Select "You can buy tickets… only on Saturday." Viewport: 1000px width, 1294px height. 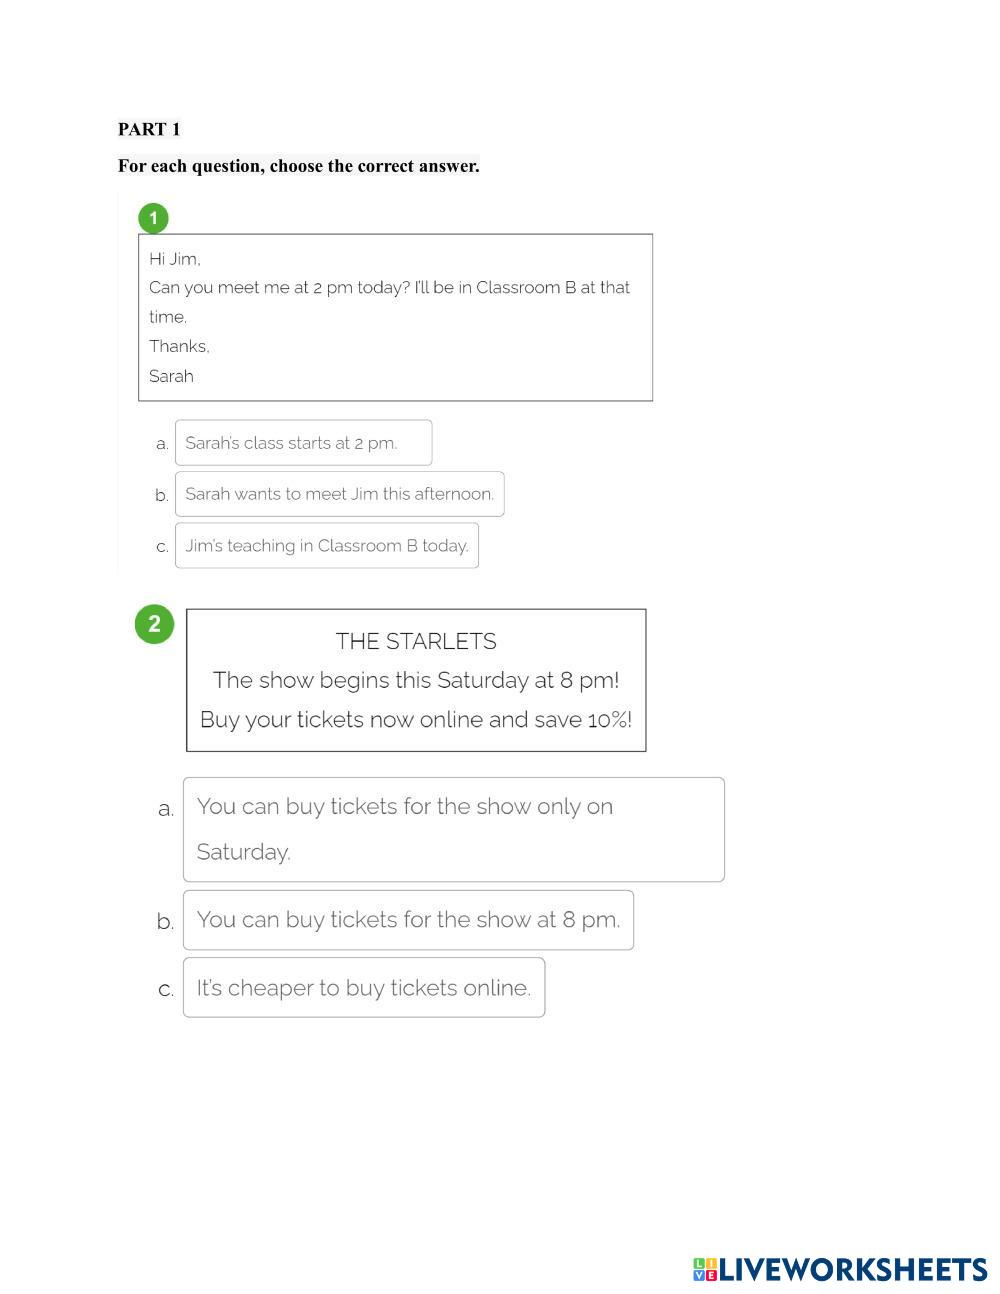point(453,829)
